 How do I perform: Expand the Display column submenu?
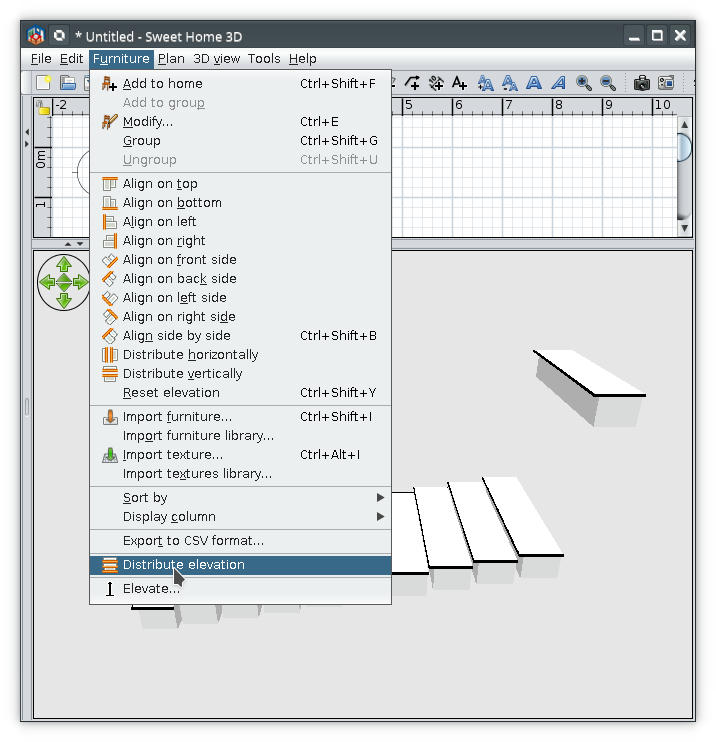(x=240, y=516)
